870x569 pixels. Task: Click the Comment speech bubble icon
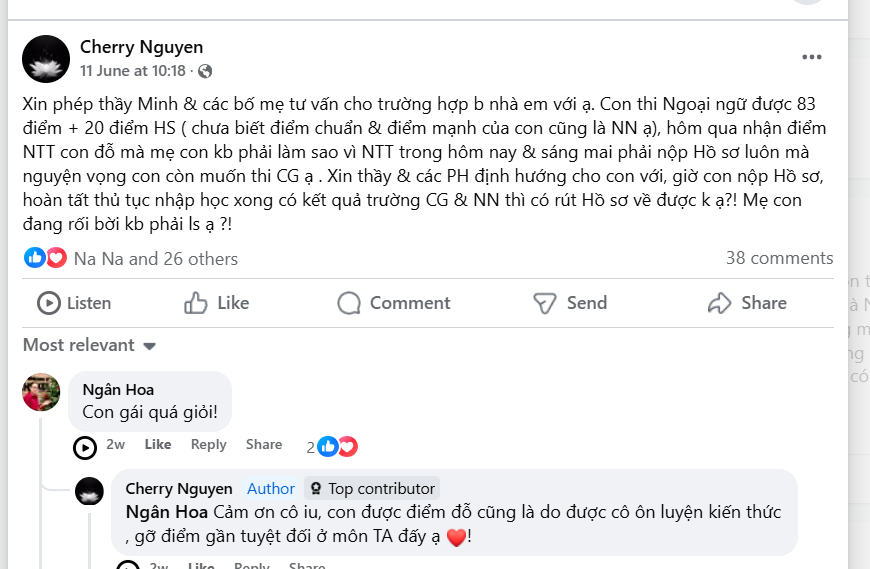click(349, 303)
